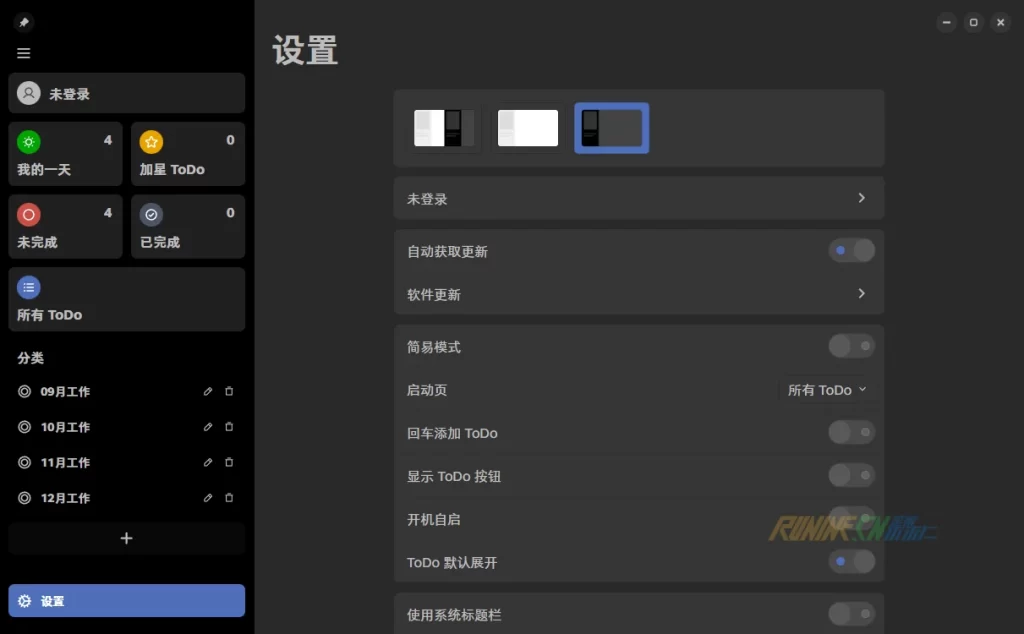This screenshot has width=1024, height=634.
Task: Collapse sidebar with hamburger menu icon
Action: [24, 54]
